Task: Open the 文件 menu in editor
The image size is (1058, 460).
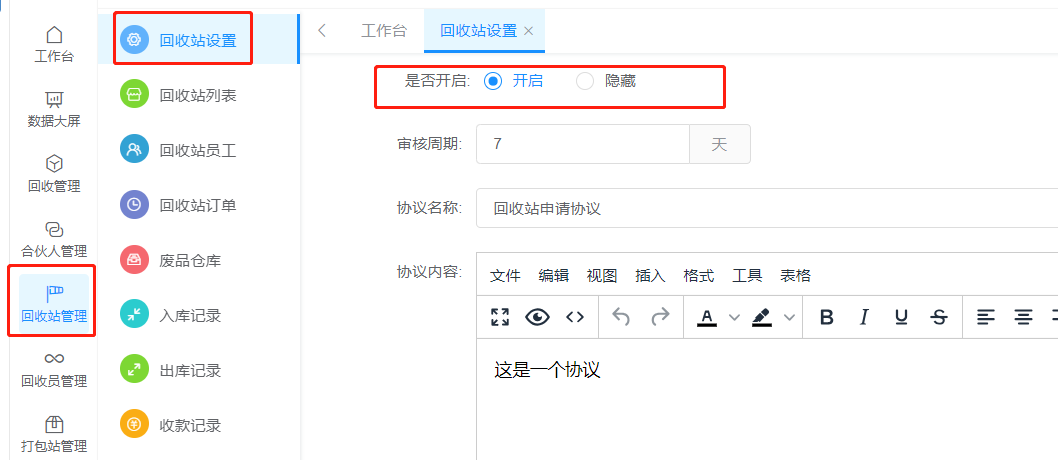Action: (x=505, y=275)
